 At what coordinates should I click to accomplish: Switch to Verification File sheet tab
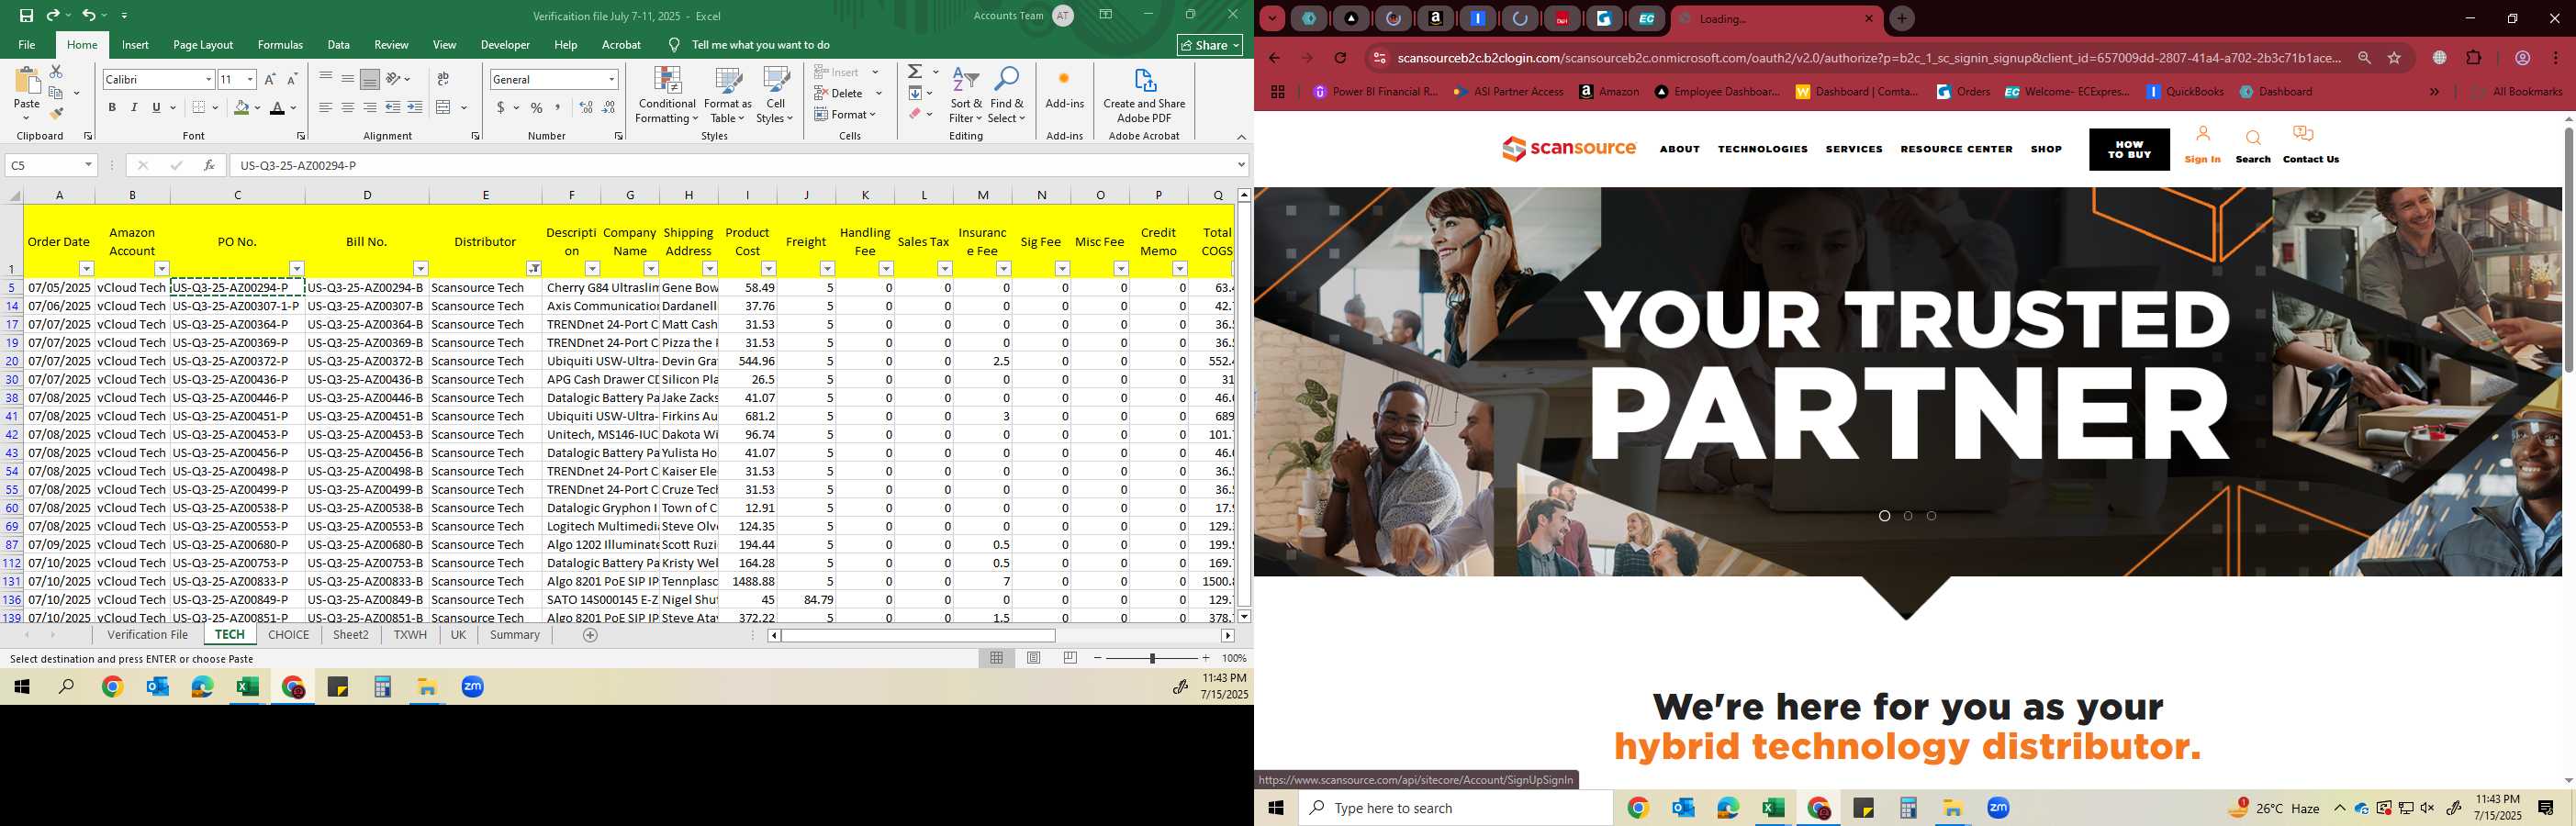(x=148, y=635)
